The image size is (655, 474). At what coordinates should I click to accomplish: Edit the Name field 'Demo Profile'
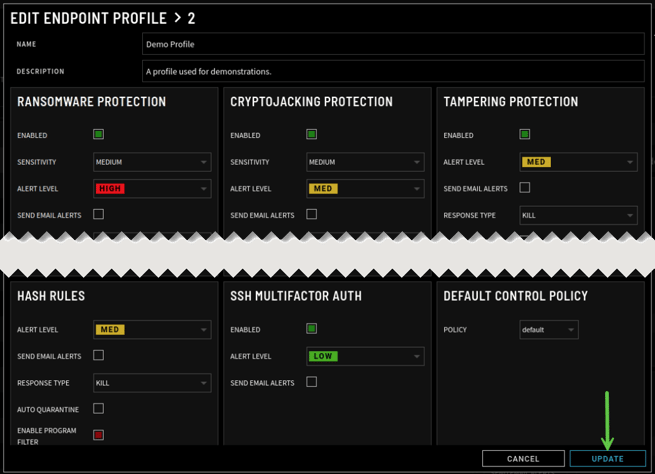point(393,44)
